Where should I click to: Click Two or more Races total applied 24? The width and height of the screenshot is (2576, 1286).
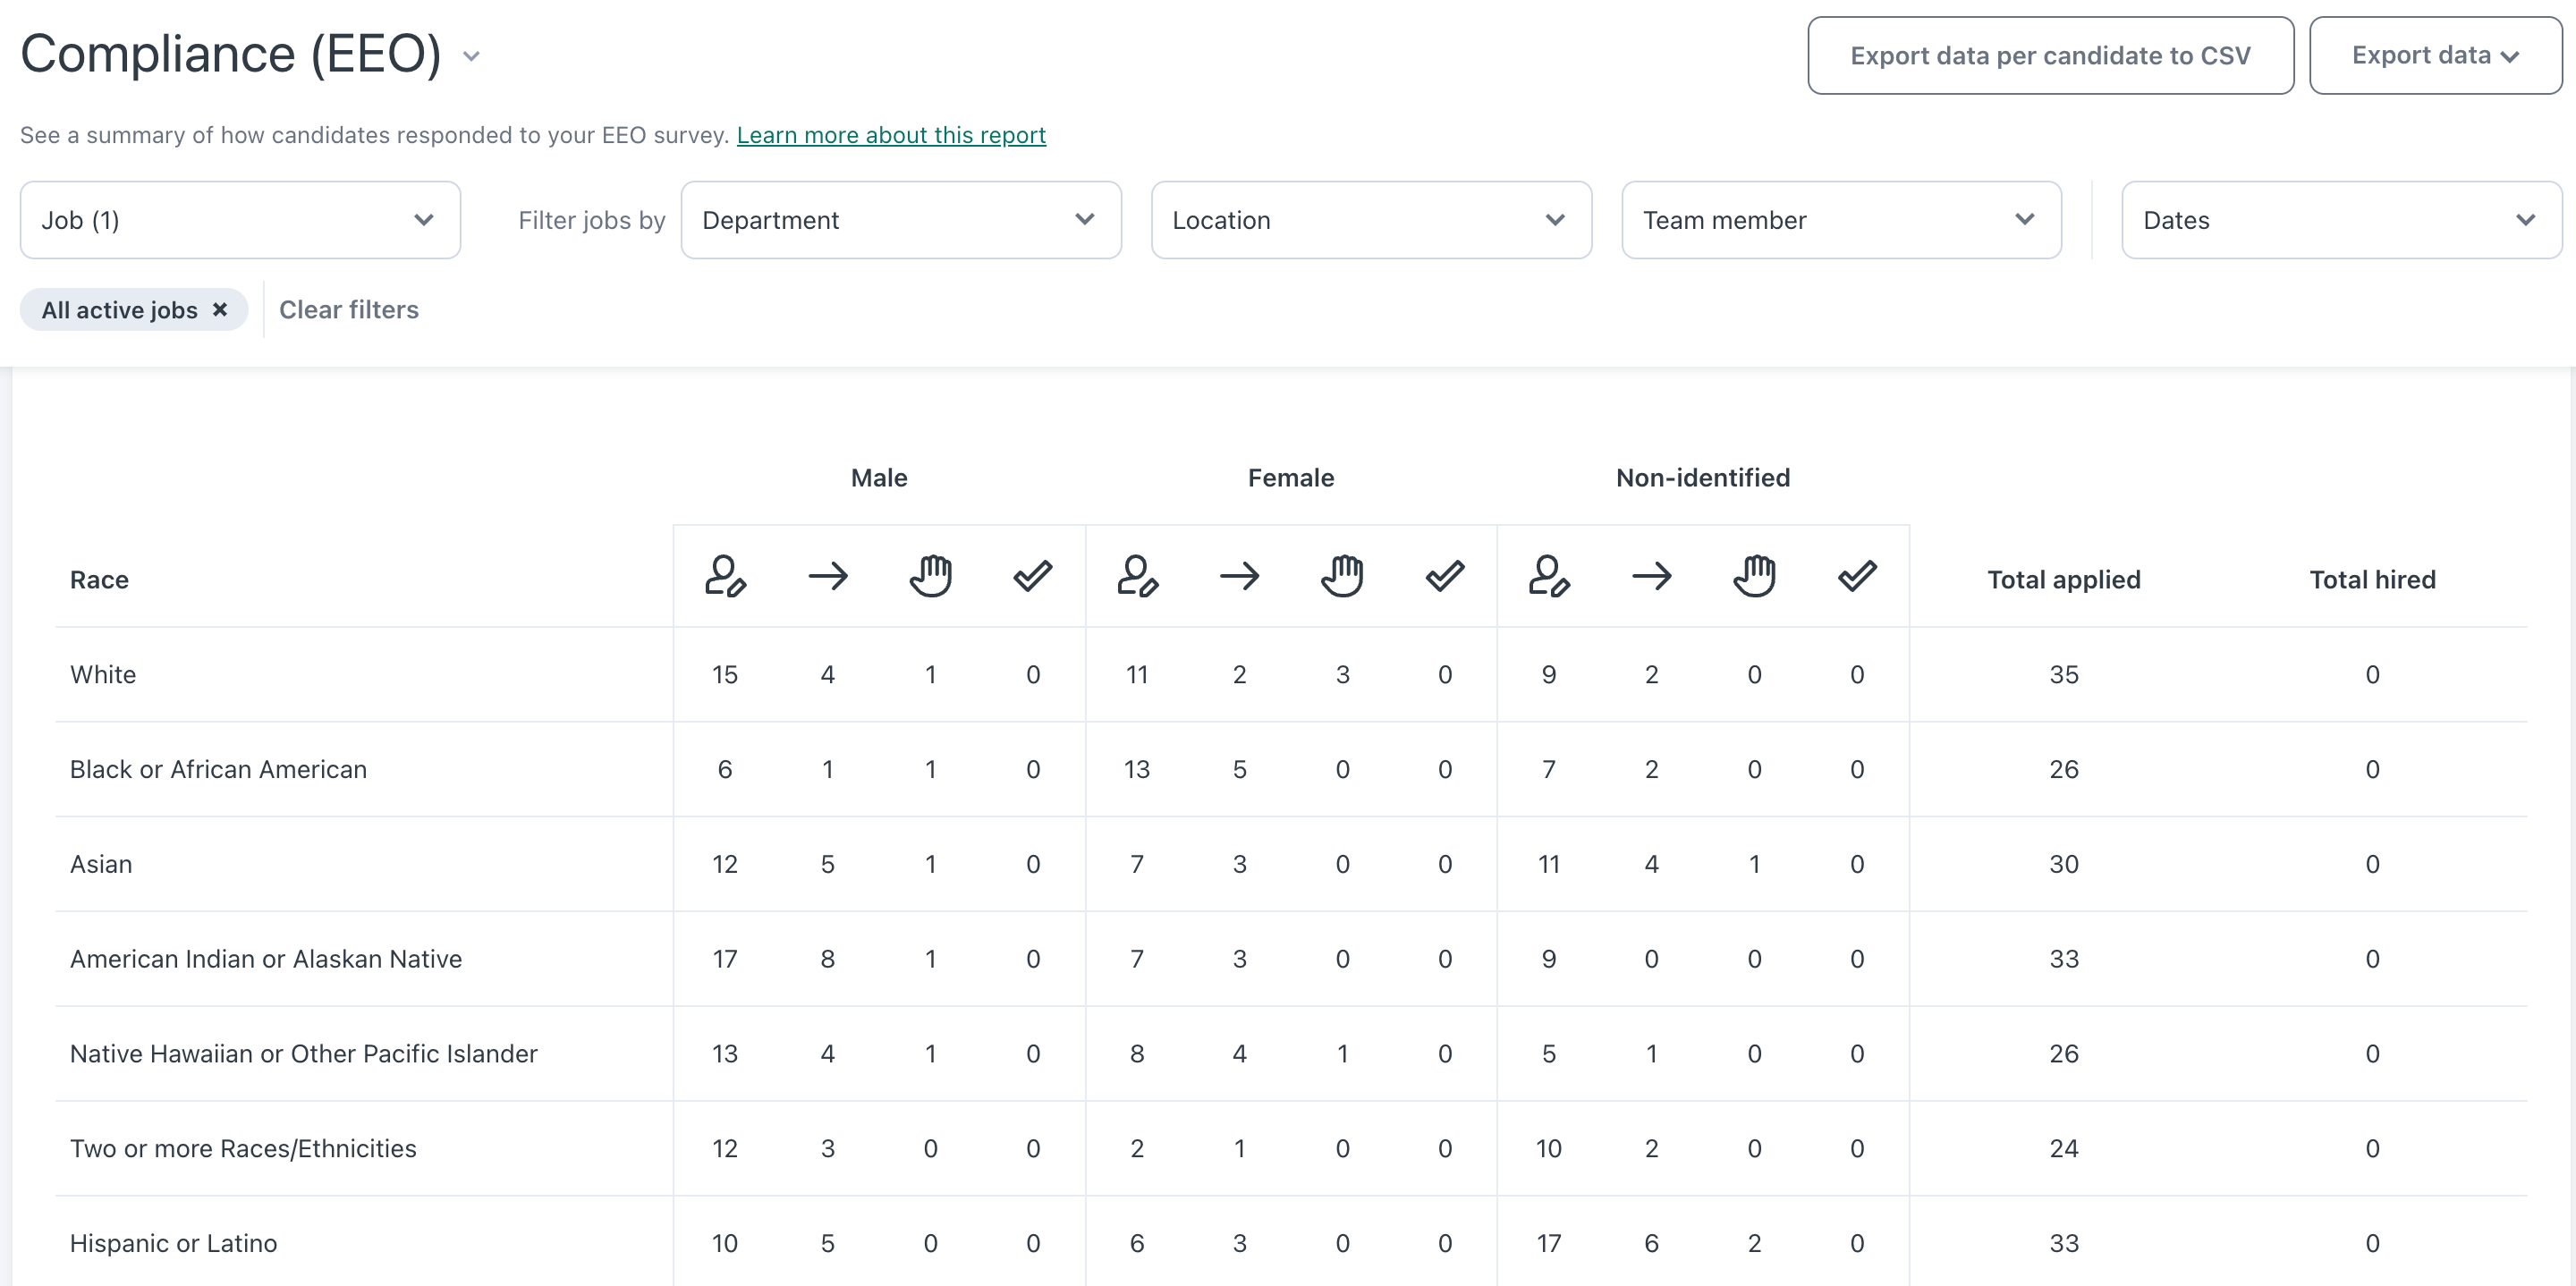coord(2063,1149)
